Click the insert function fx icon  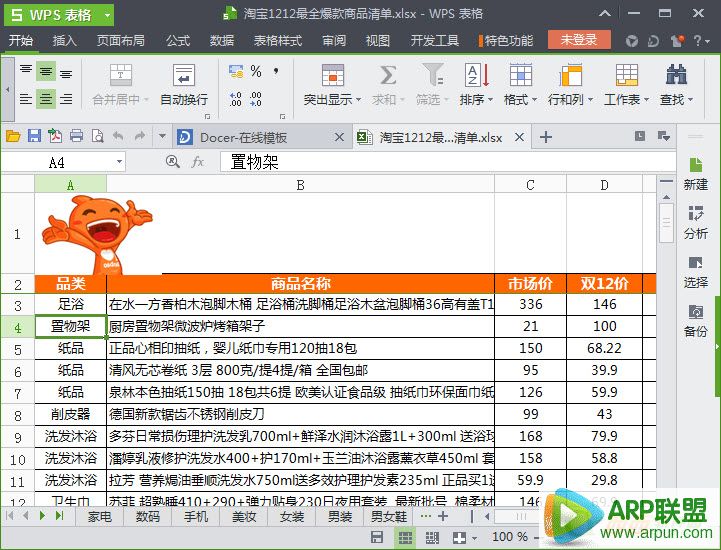(198, 161)
